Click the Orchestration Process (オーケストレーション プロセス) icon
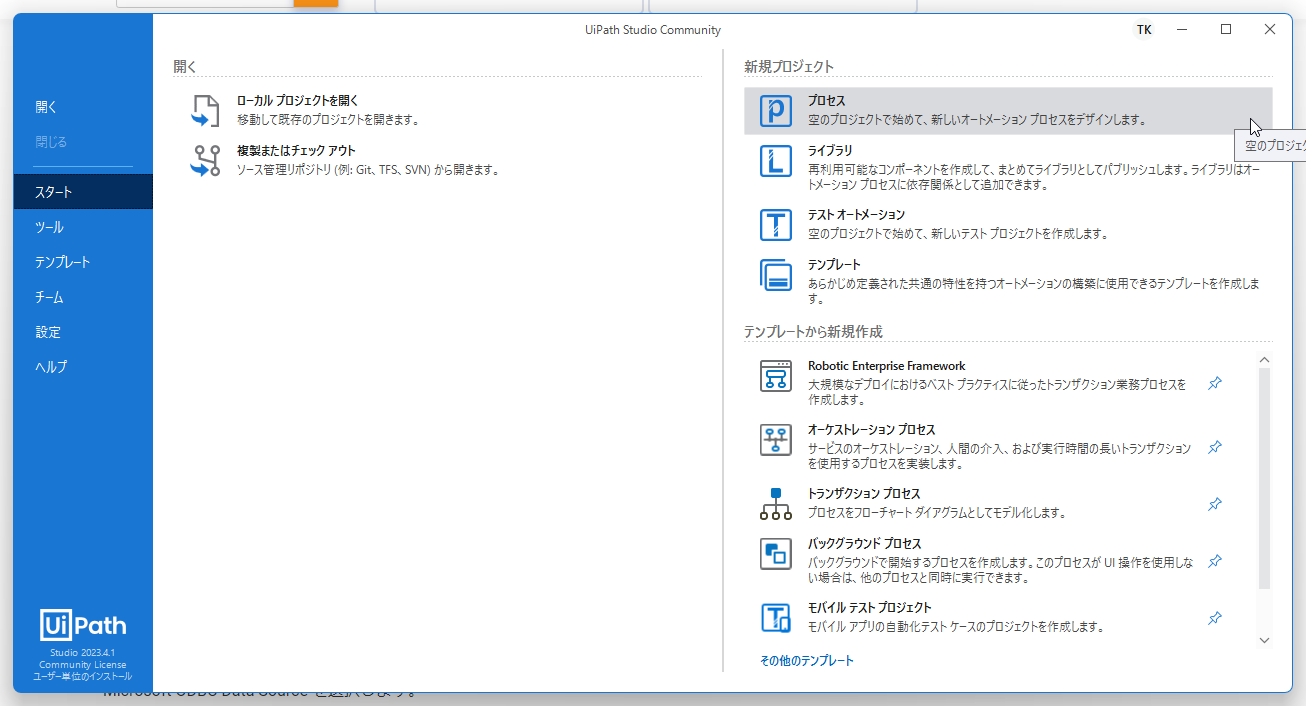The height and width of the screenshot is (706, 1306). (x=776, y=440)
